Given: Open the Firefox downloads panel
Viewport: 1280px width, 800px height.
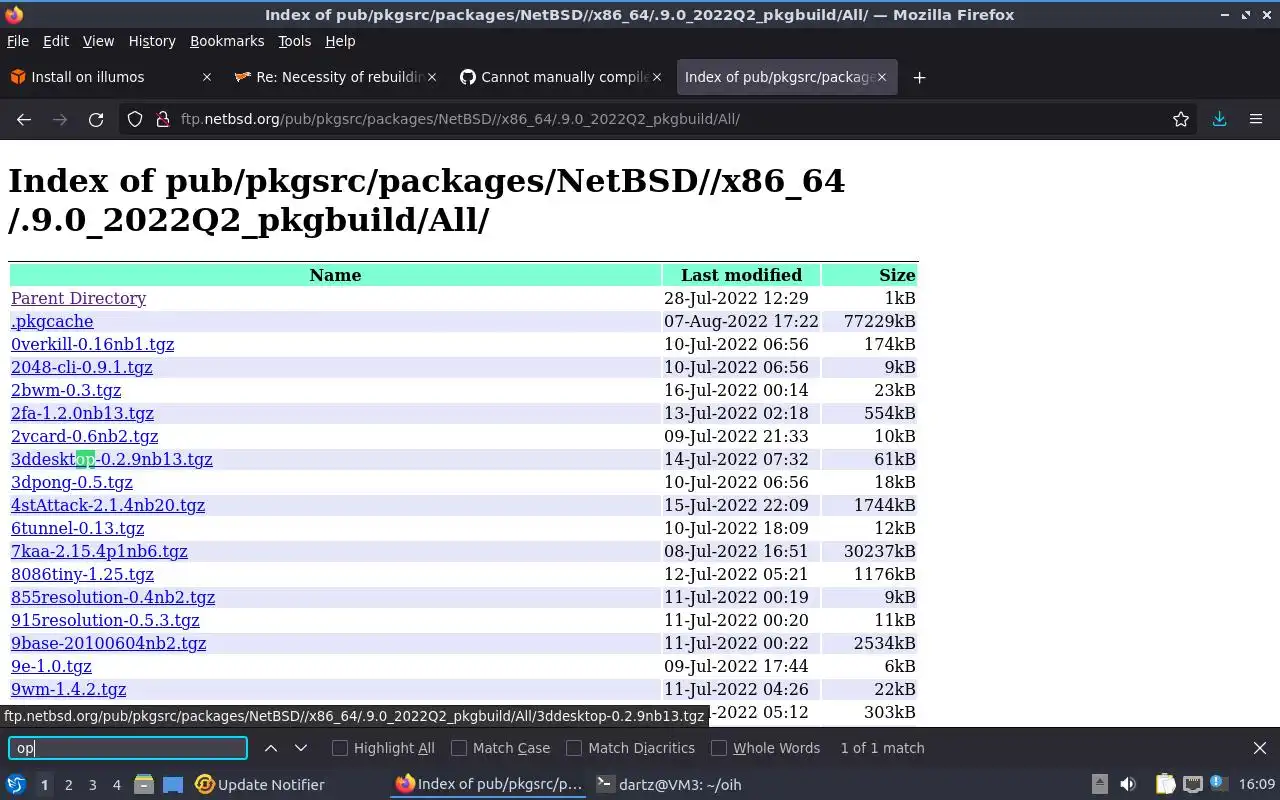Looking at the screenshot, I should pos(1219,119).
